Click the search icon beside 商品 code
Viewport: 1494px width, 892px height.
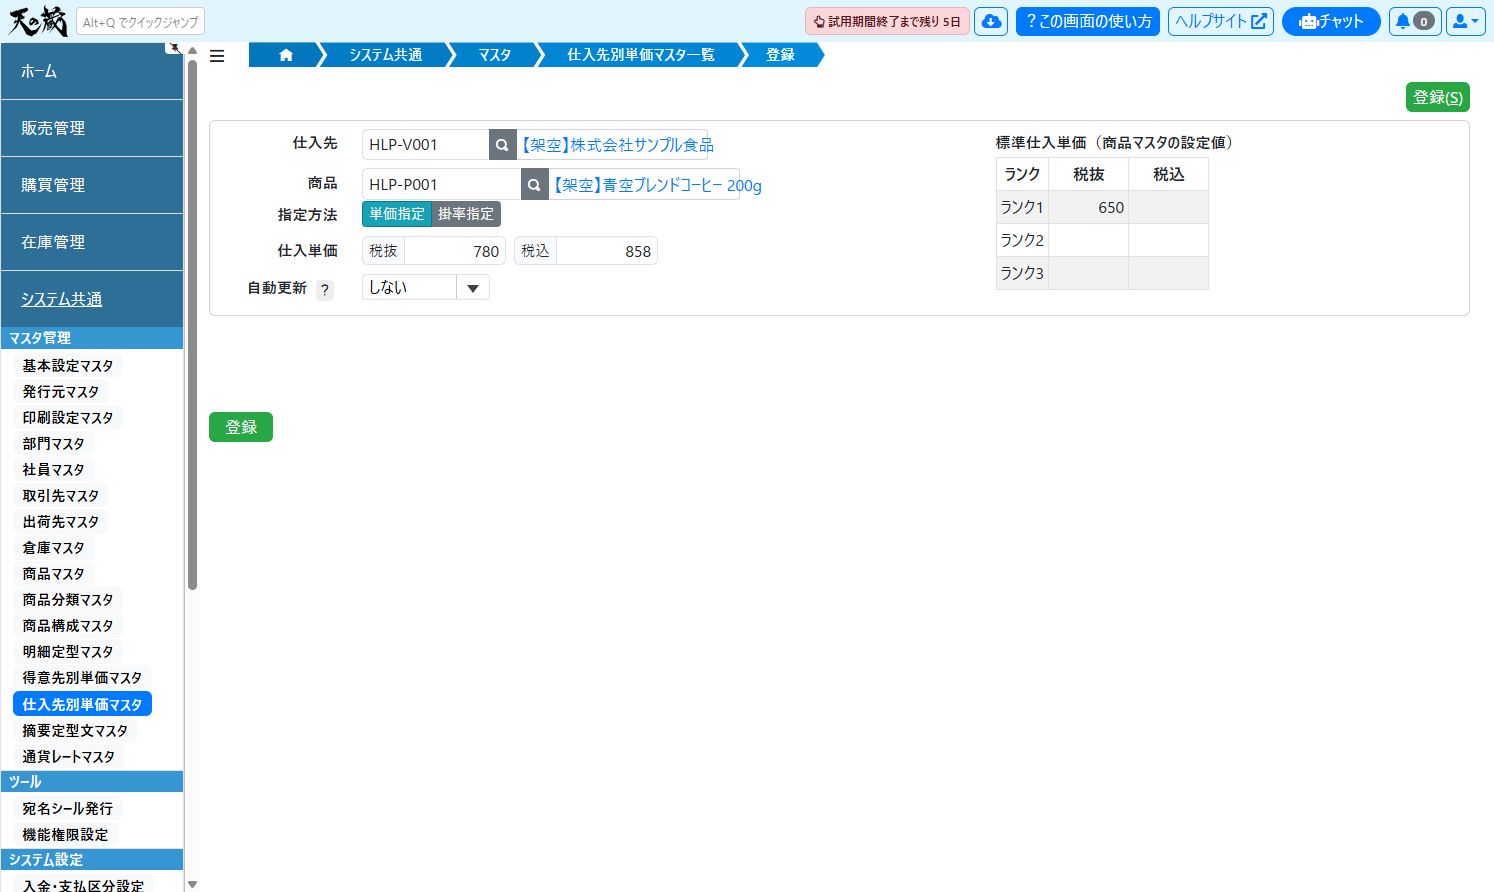pos(535,184)
